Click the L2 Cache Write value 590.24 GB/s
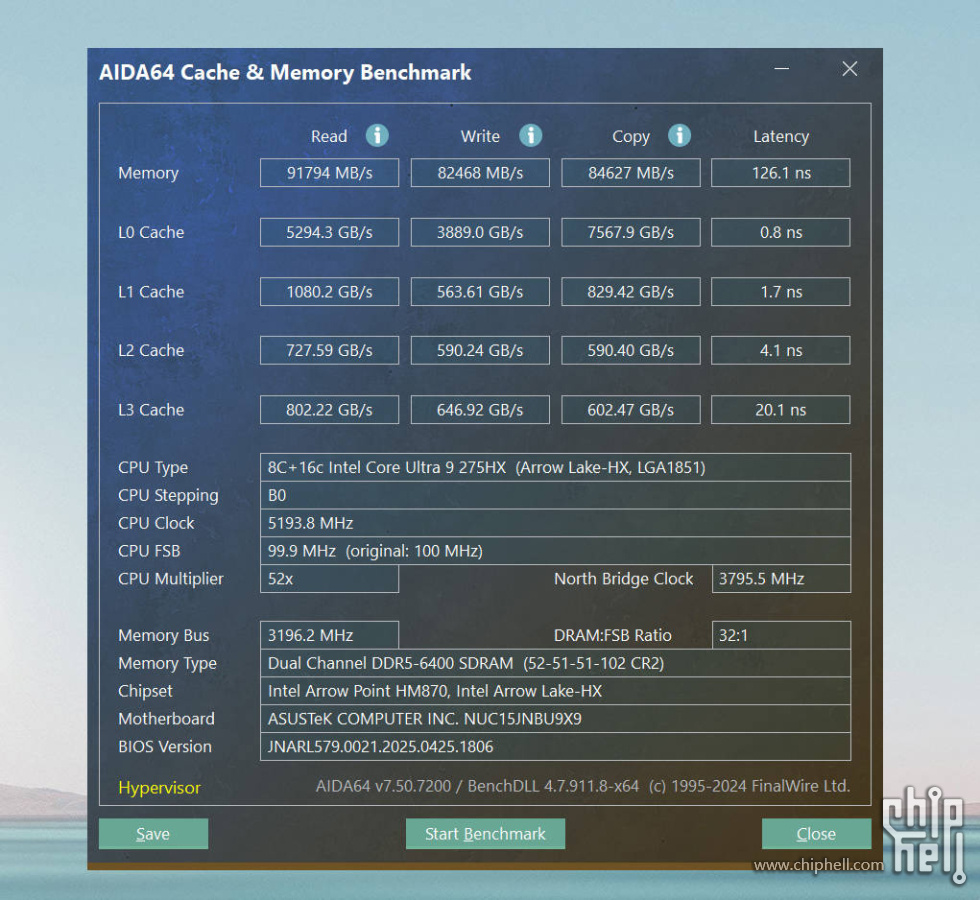980x900 pixels. (480, 351)
